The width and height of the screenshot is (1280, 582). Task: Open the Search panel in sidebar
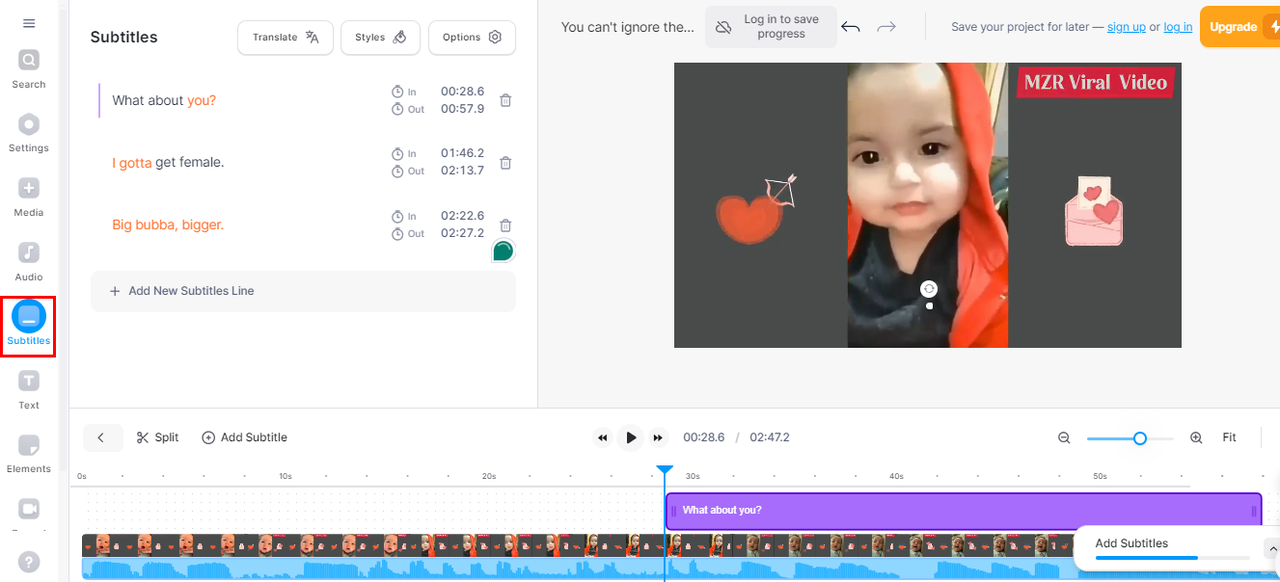pos(29,70)
